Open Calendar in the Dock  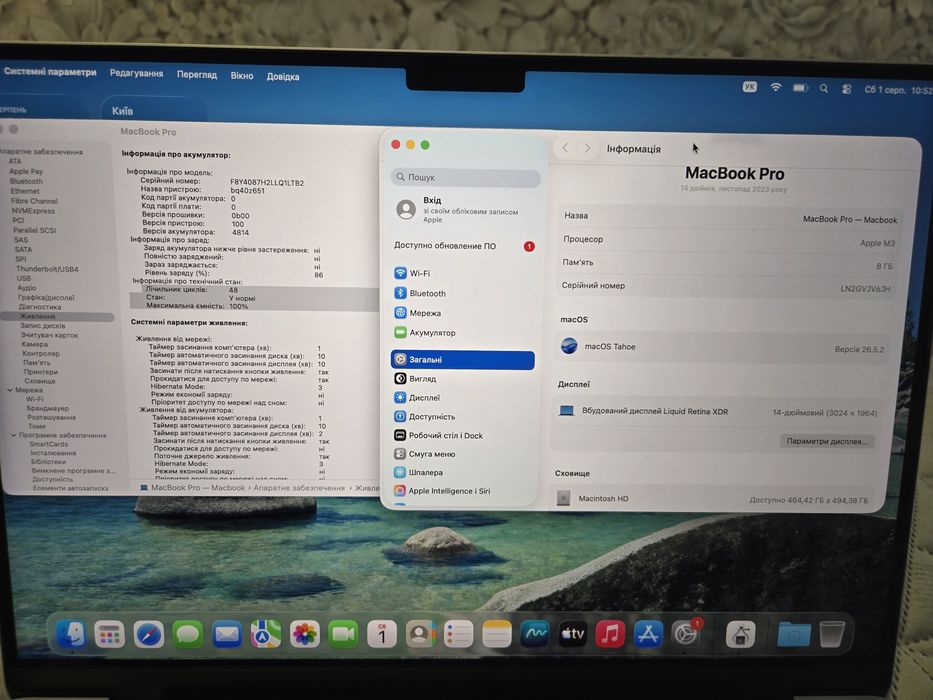pyautogui.click(x=382, y=634)
